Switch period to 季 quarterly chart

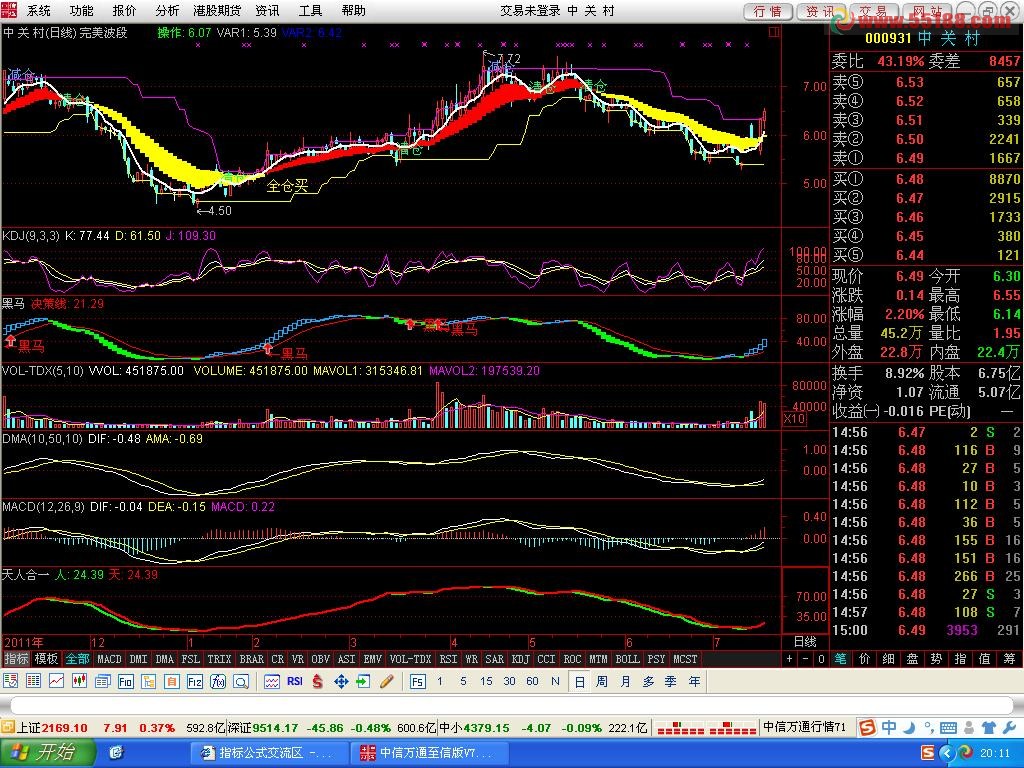point(671,682)
